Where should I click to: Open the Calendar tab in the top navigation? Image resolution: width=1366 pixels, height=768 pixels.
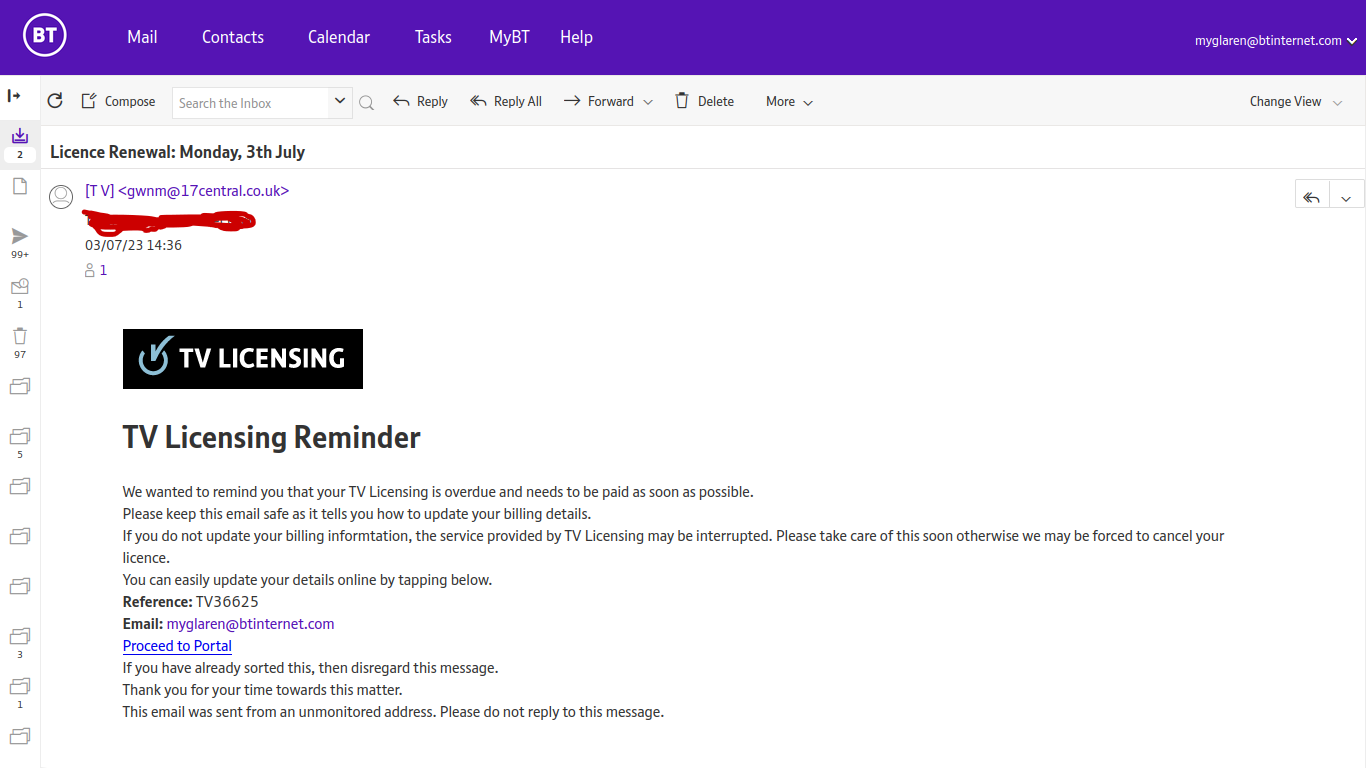pyautogui.click(x=339, y=37)
